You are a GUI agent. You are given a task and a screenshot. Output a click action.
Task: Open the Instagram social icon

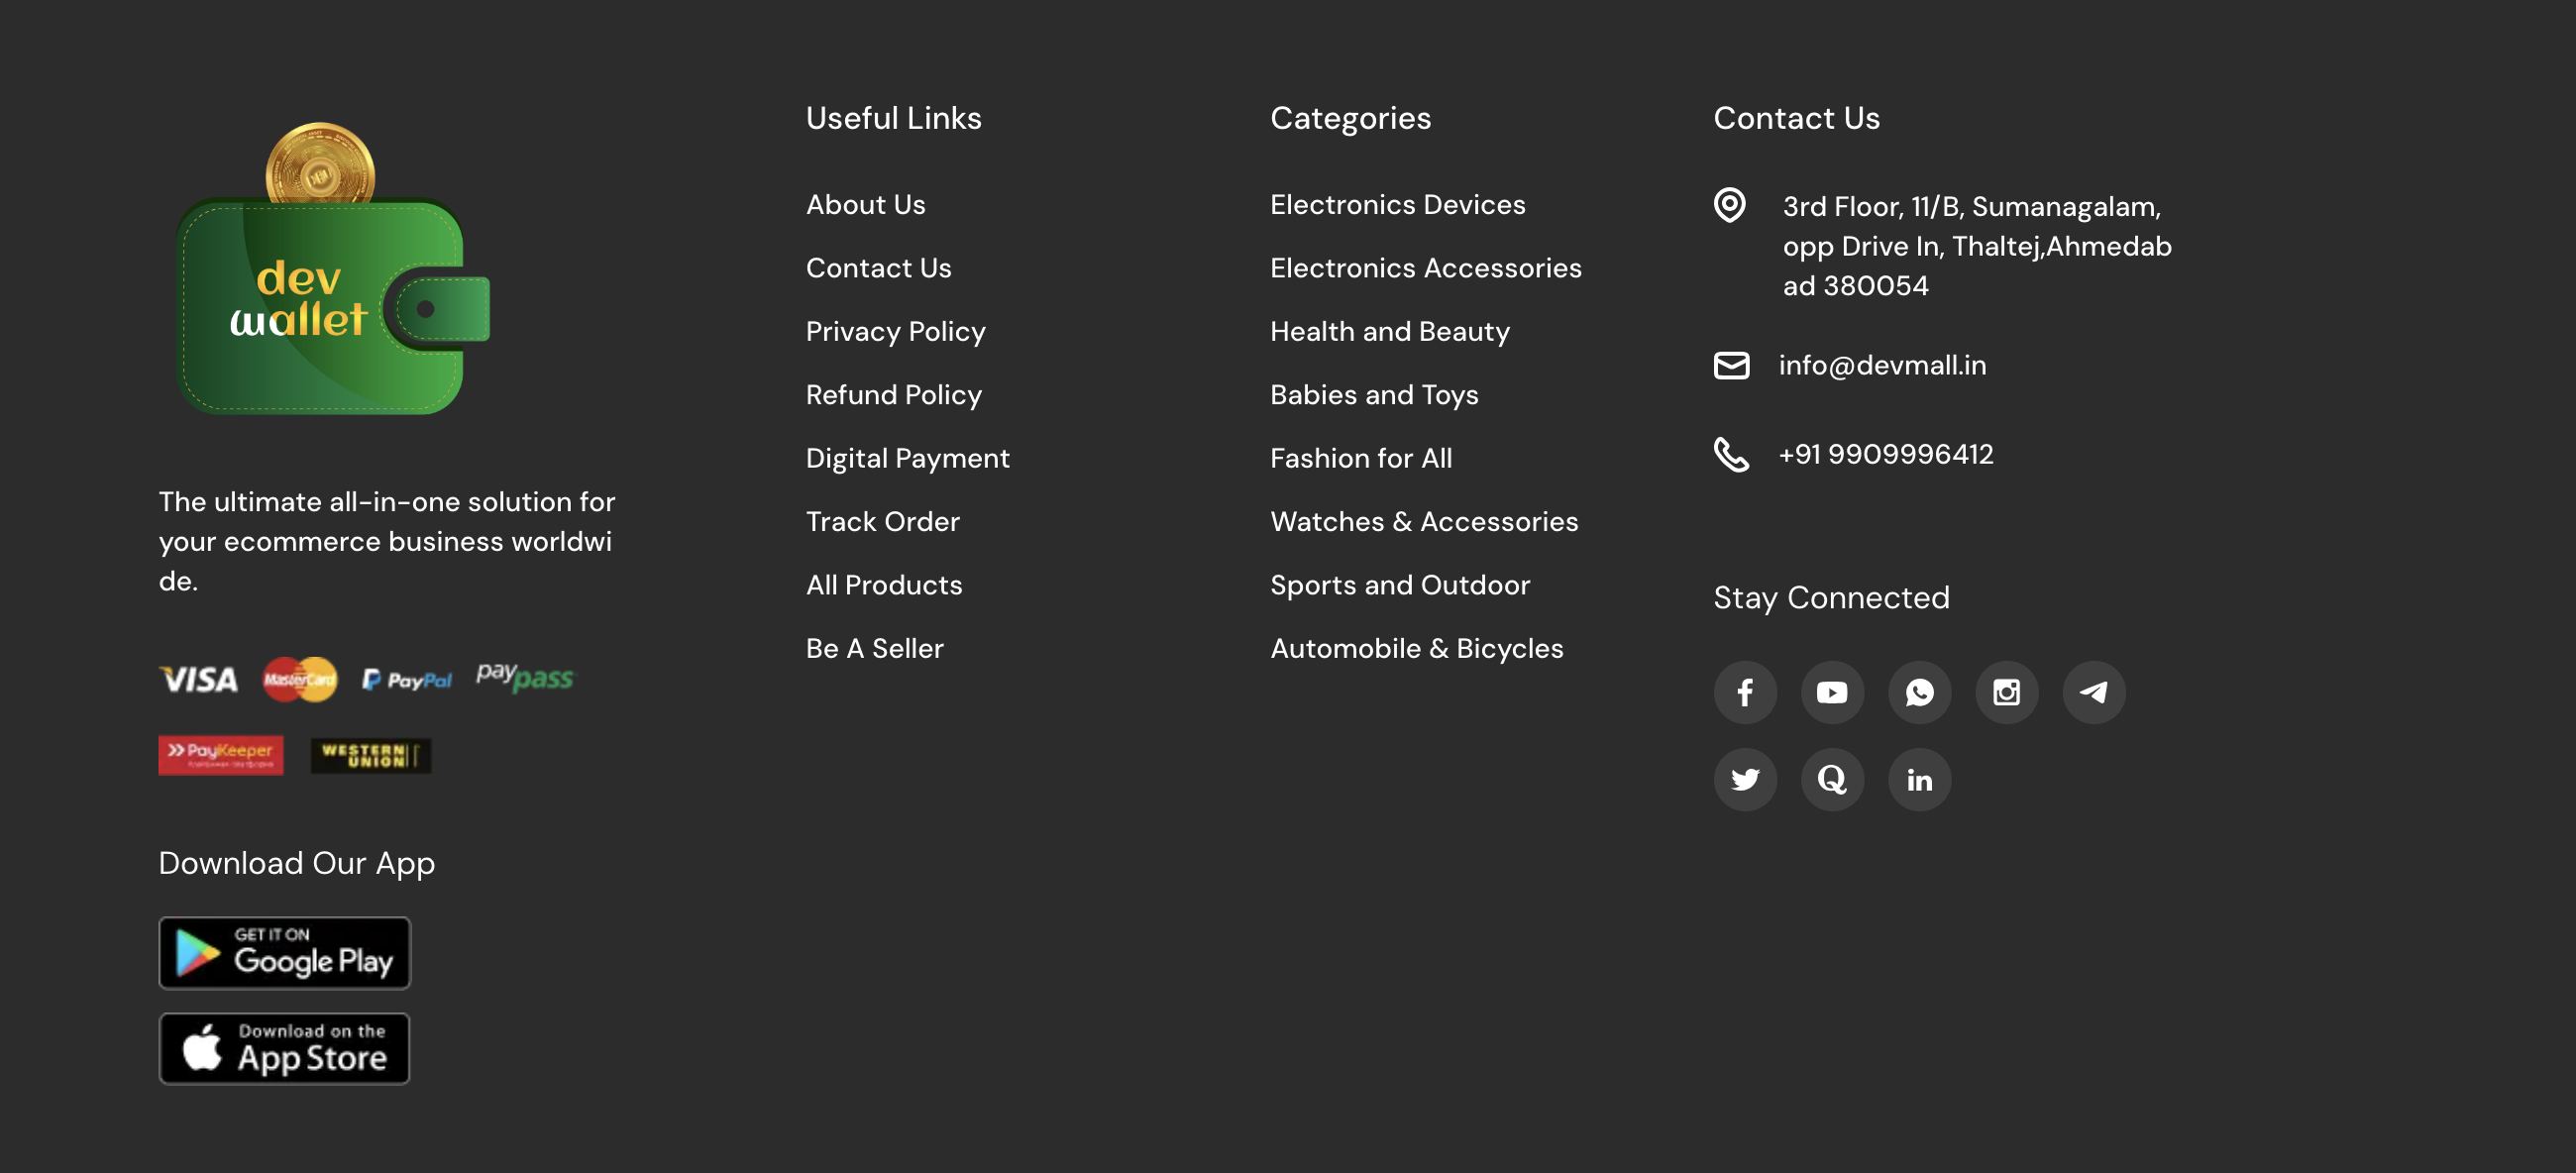pos(2006,692)
